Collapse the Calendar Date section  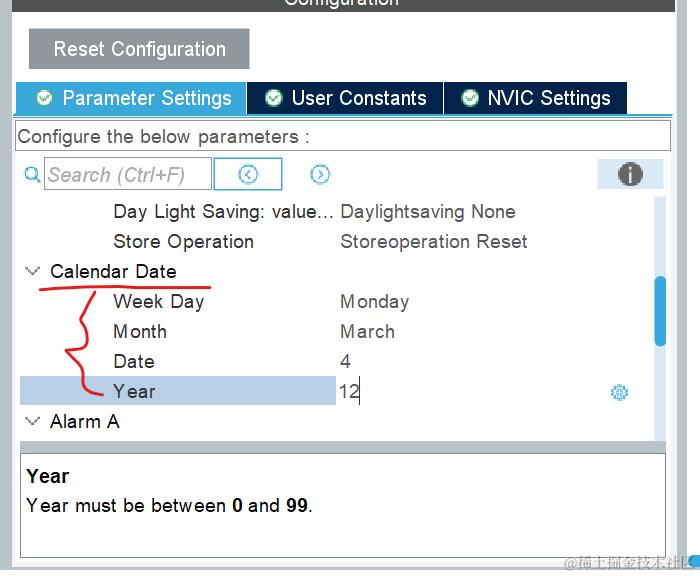[x=32, y=271]
